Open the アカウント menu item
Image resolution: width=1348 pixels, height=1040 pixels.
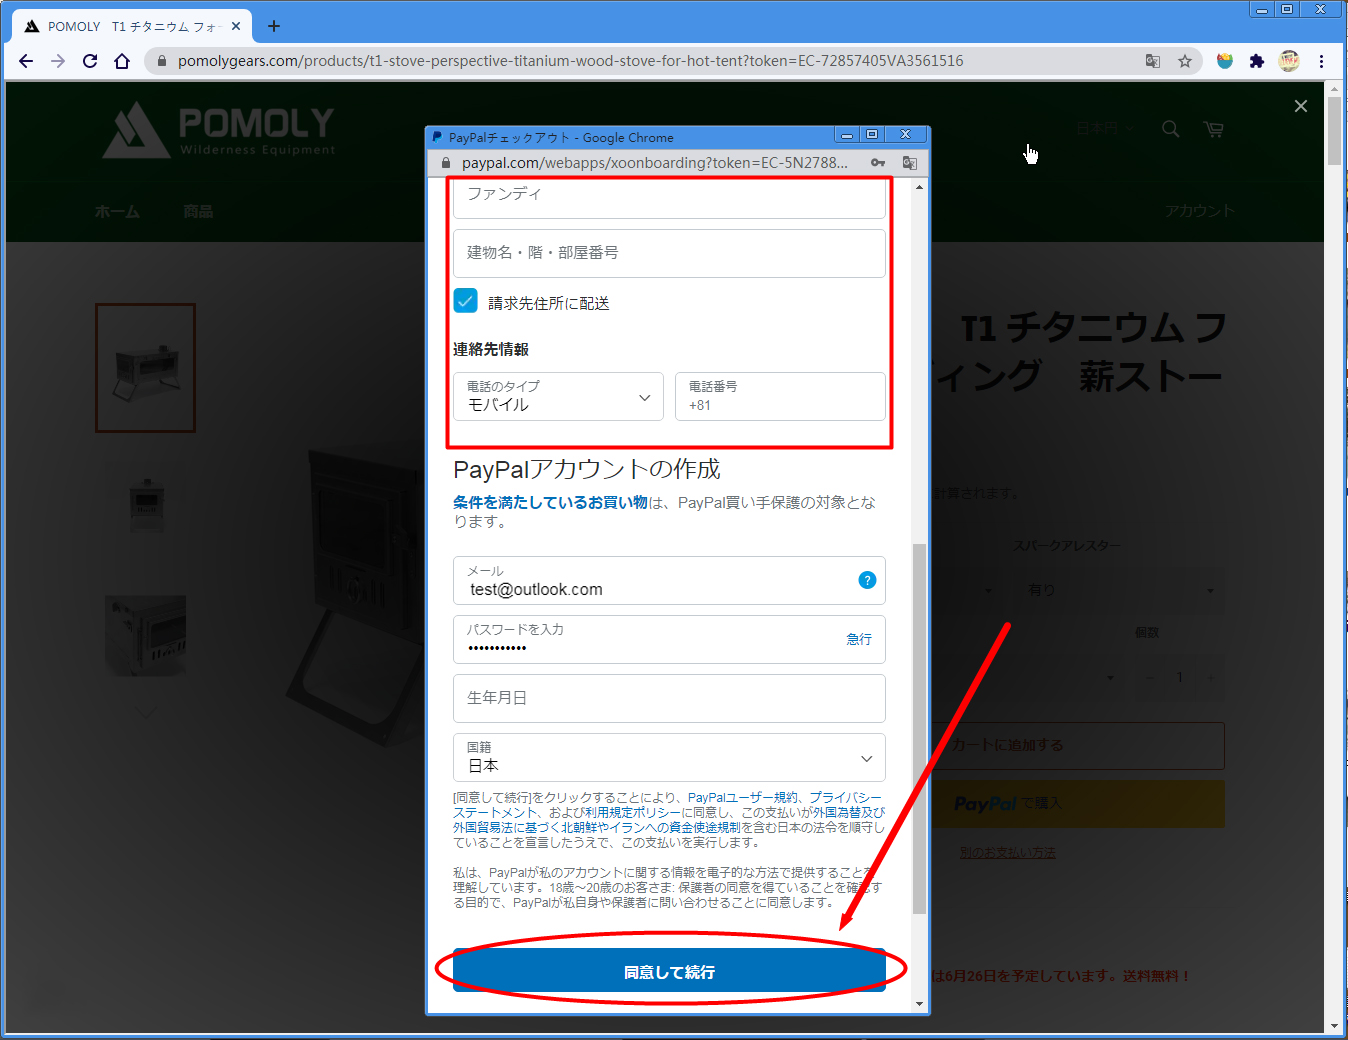click(1199, 211)
